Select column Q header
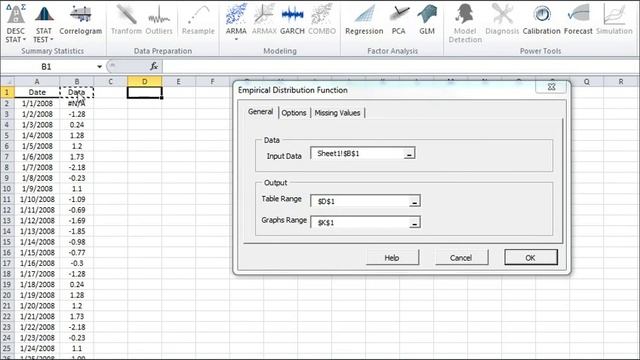The width and height of the screenshot is (640, 360). tap(587, 82)
